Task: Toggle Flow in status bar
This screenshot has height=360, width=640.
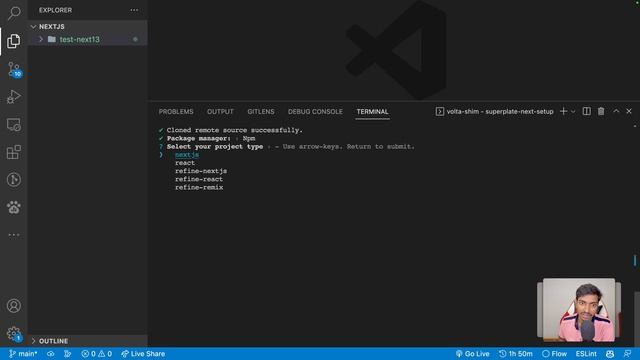Action: 554,354
